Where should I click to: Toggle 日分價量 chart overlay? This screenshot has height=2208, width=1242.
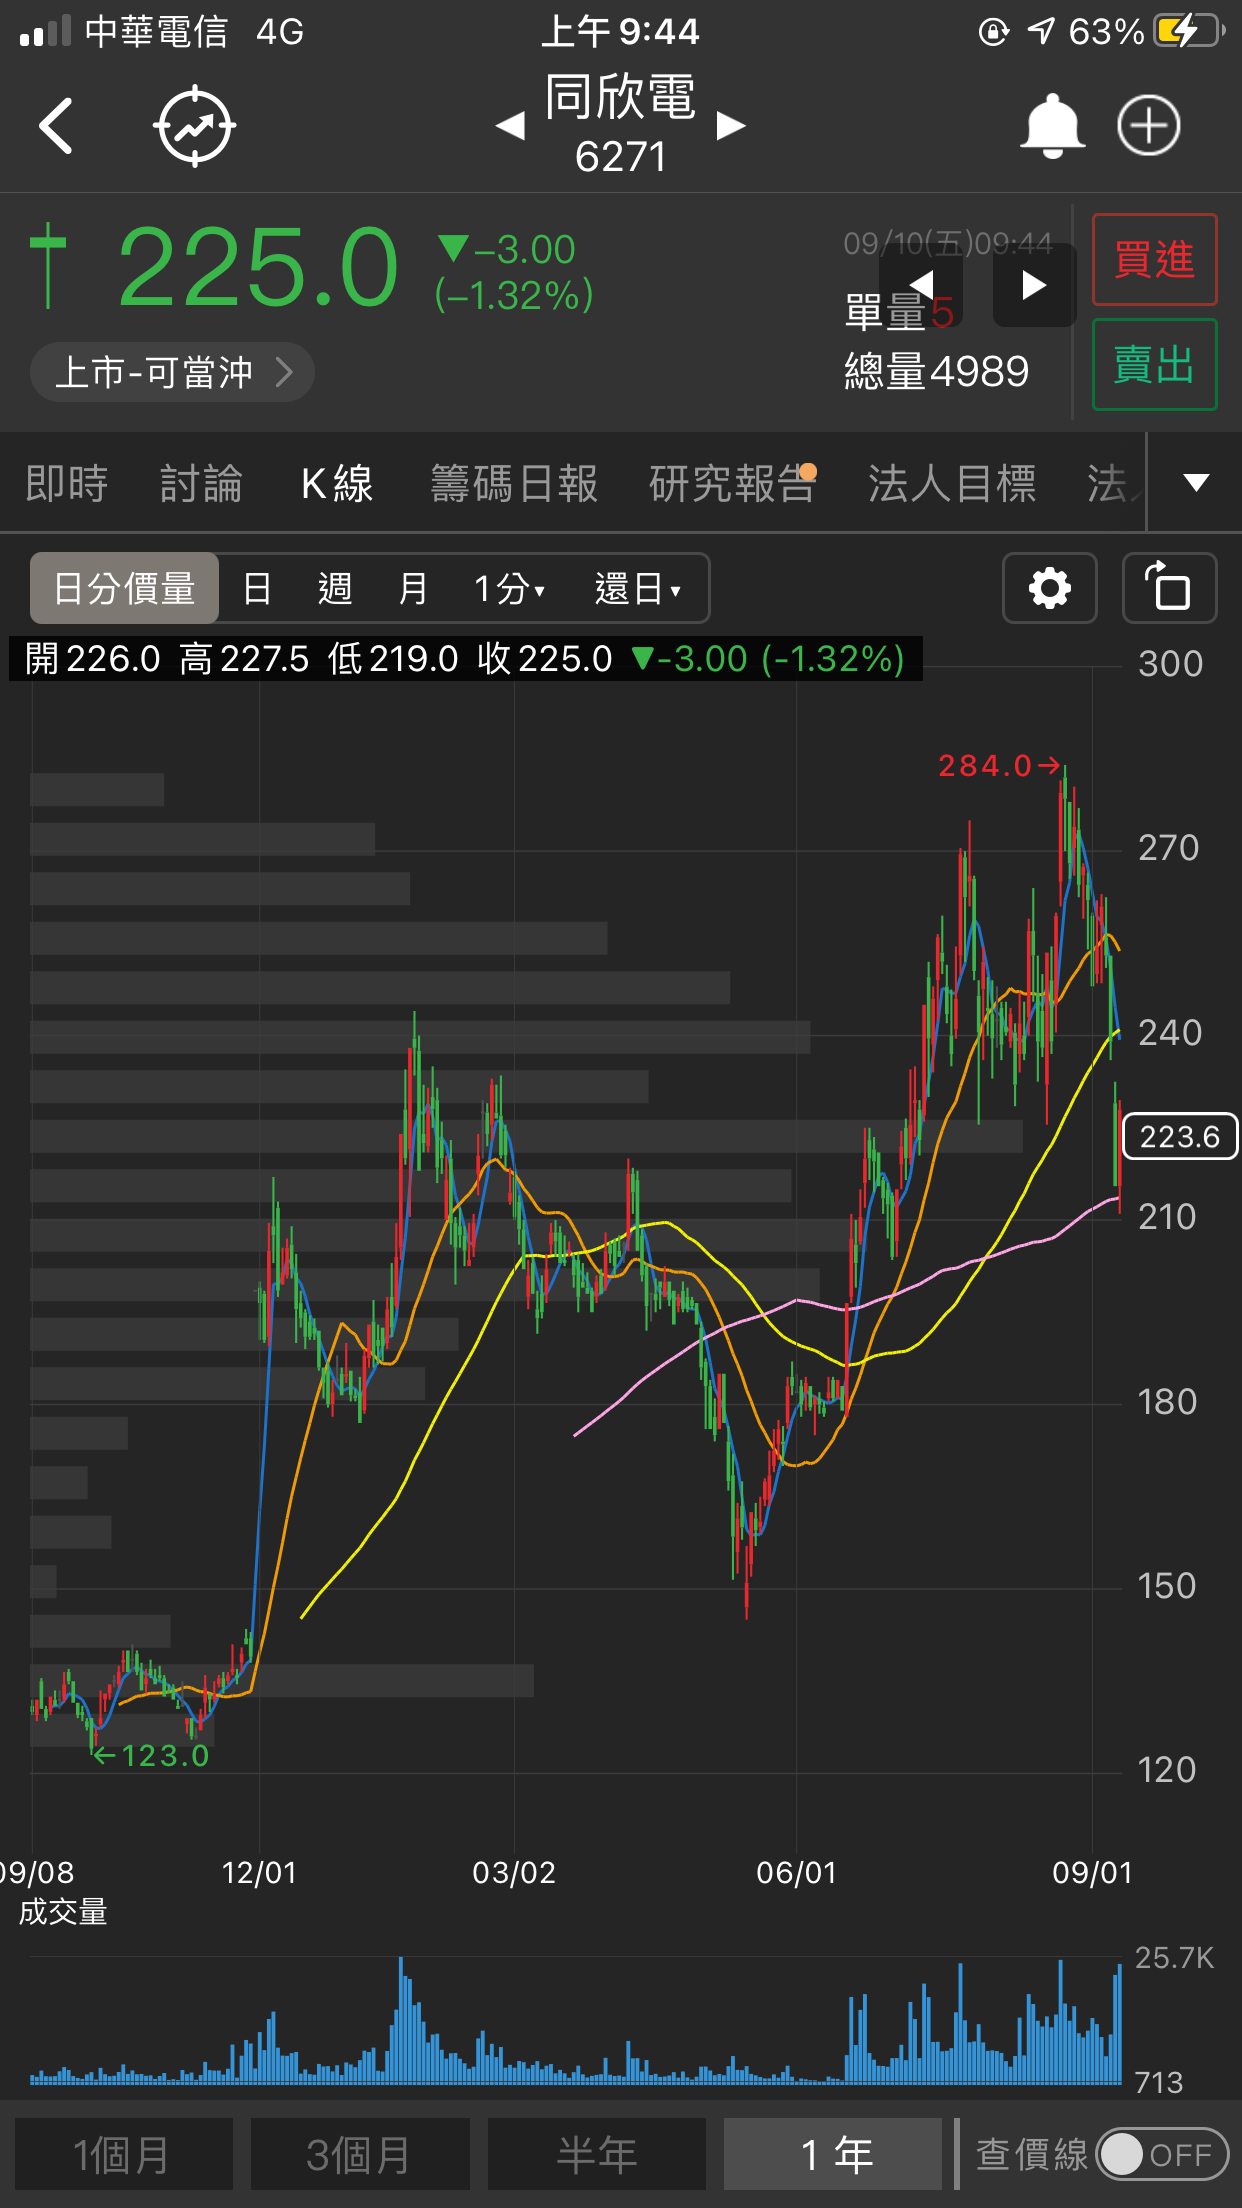click(124, 588)
